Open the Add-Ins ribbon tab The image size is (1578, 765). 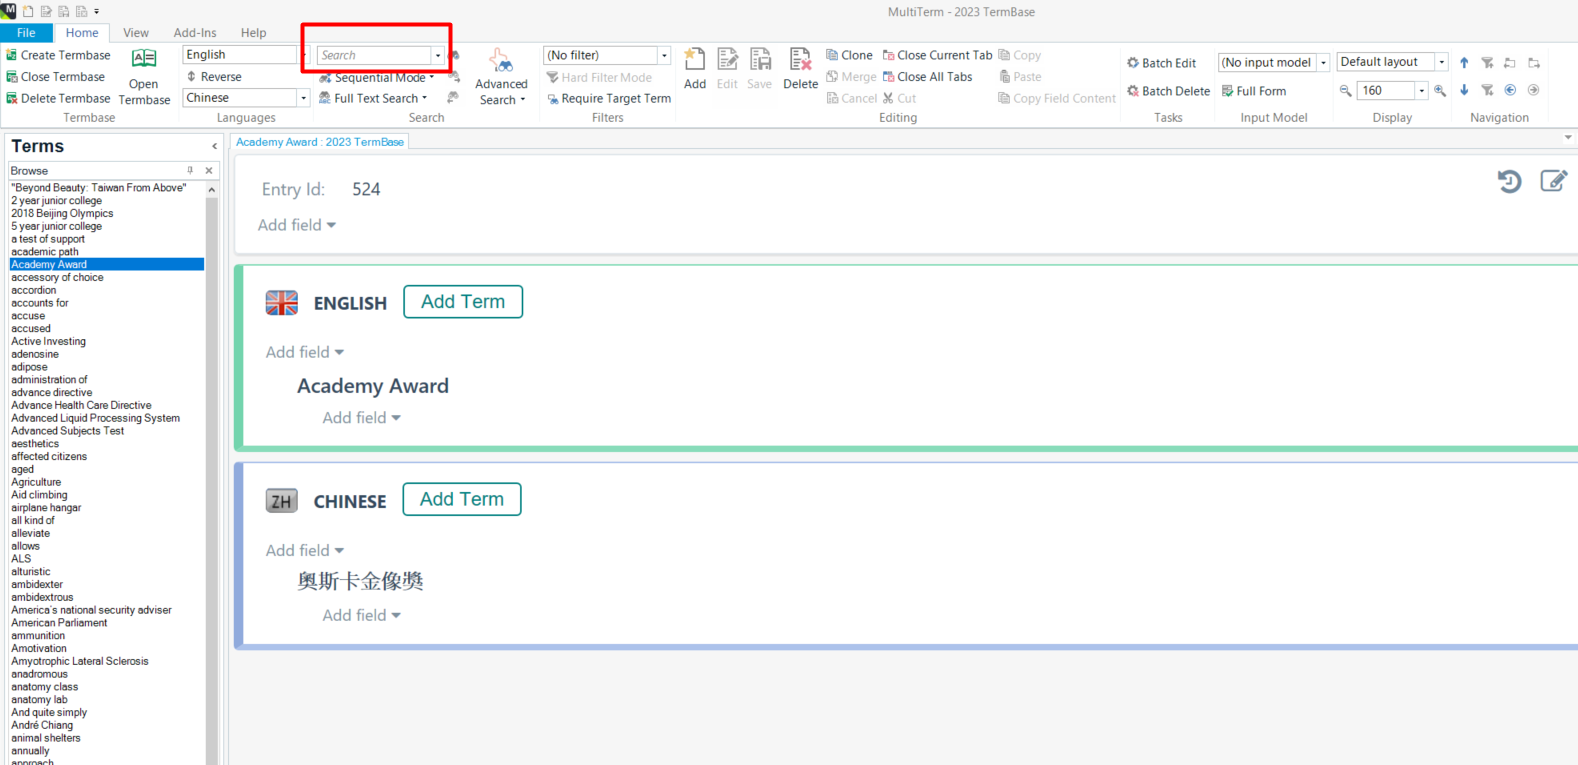coord(195,33)
